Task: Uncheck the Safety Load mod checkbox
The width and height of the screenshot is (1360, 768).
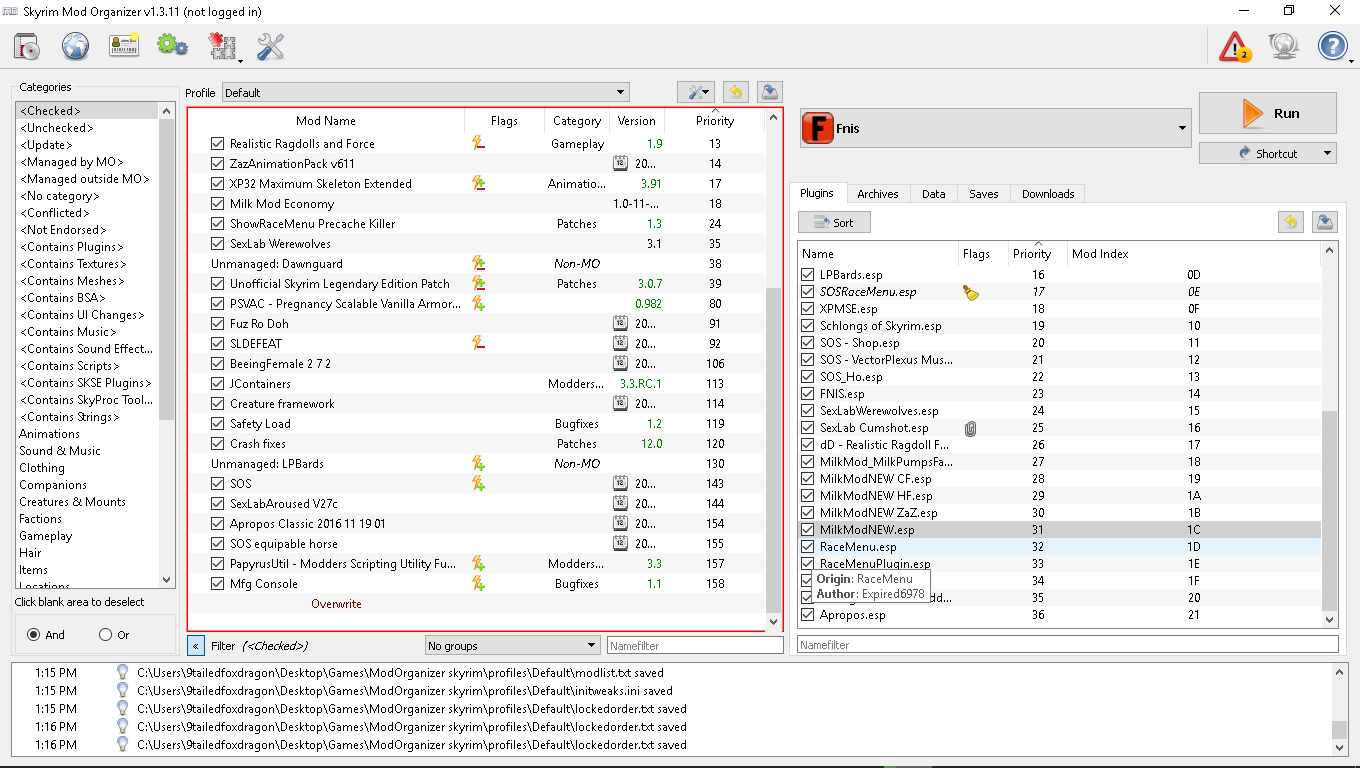Action: (x=218, y=424)
